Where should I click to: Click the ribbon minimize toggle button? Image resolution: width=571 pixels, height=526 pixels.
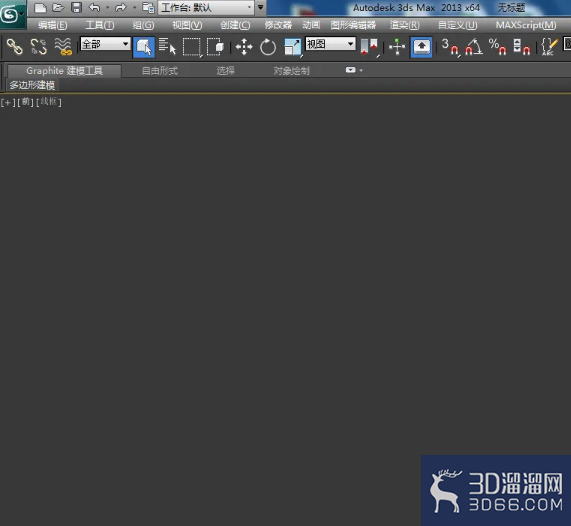point(351,70)
